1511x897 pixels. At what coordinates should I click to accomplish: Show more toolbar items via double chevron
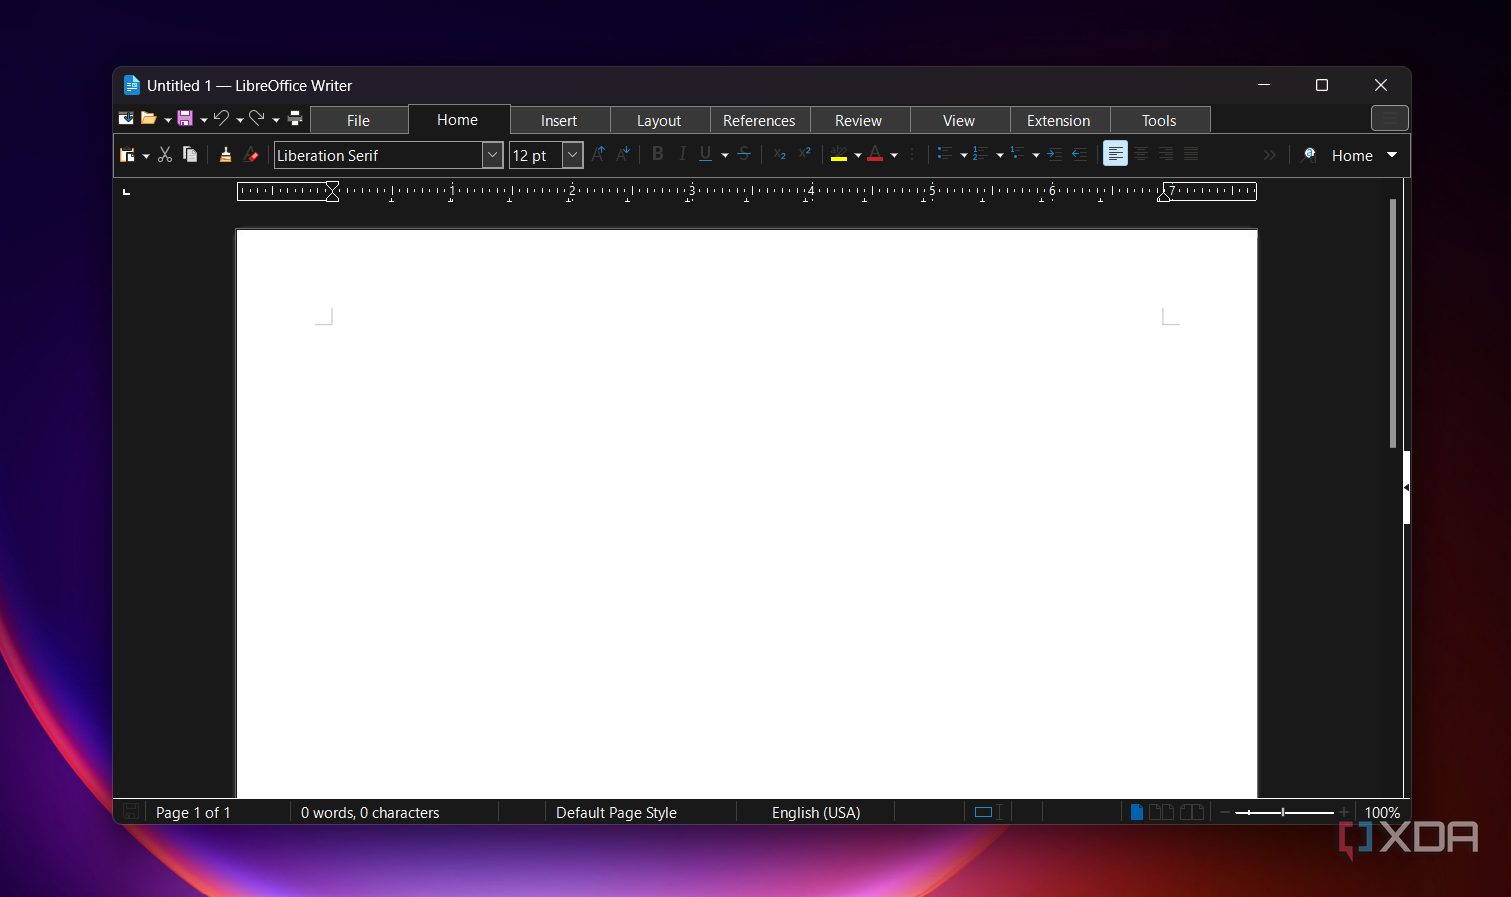click(1269, 155)
